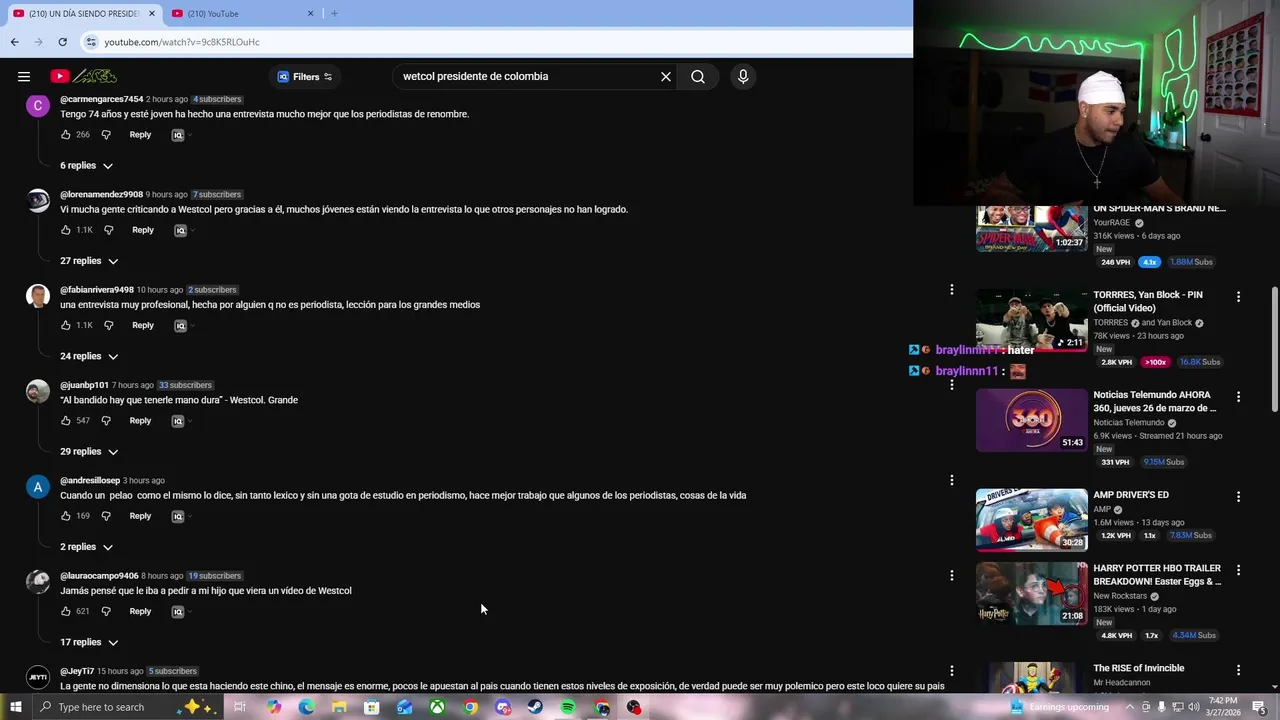Image resolution: width=1280 pixels, height=720 pixels.
Task: Dislike @juanbp101's comment
Action: tap(106, 421)
